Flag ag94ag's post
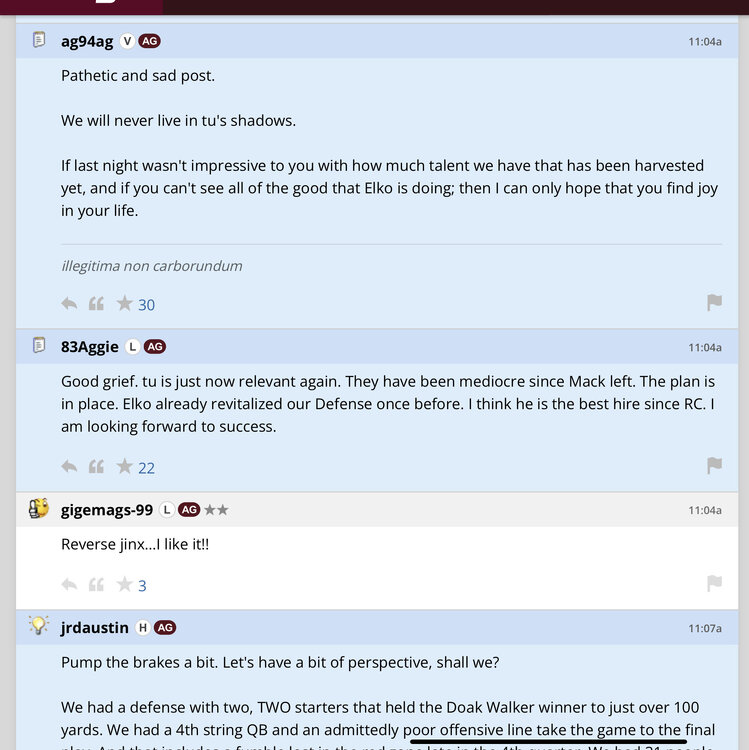This screenshot has height=750, width=749. coord(714,302)
